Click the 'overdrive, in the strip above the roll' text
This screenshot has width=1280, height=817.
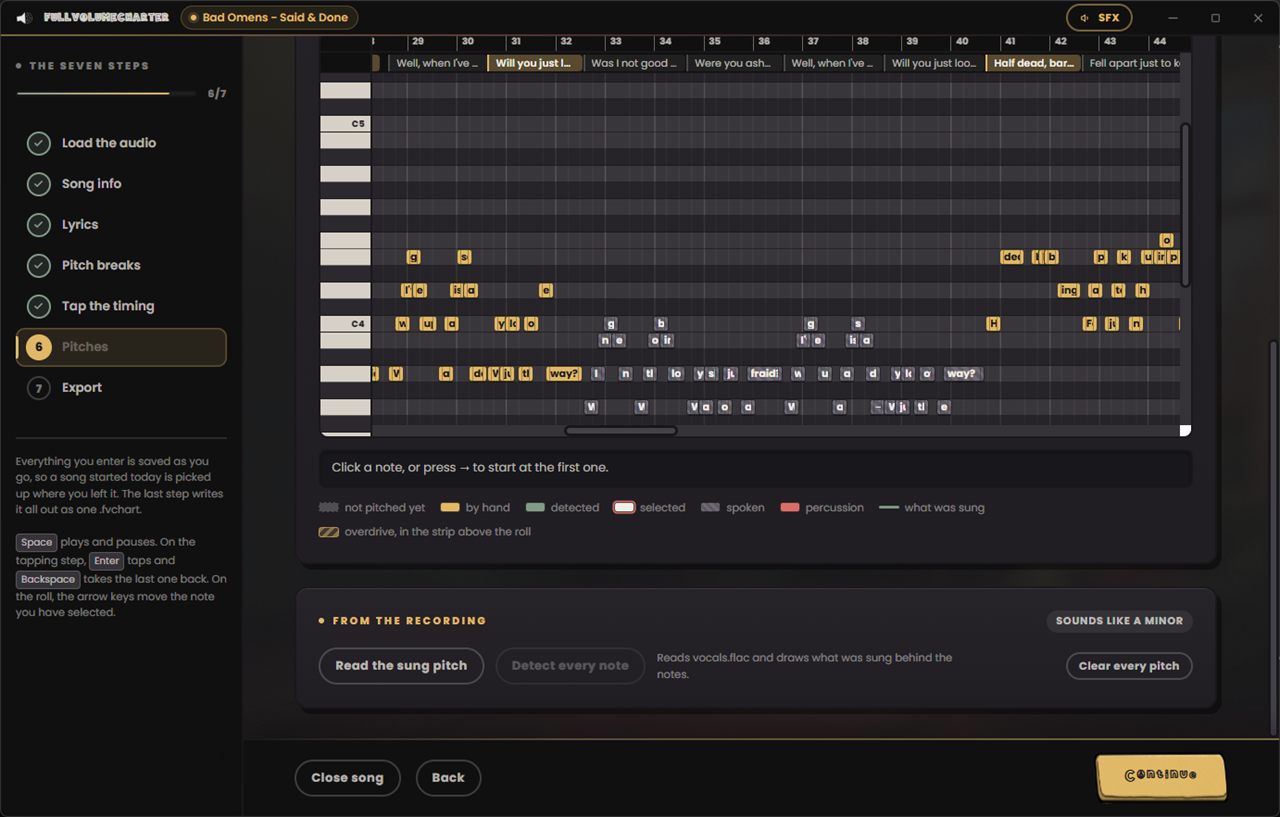438,532
